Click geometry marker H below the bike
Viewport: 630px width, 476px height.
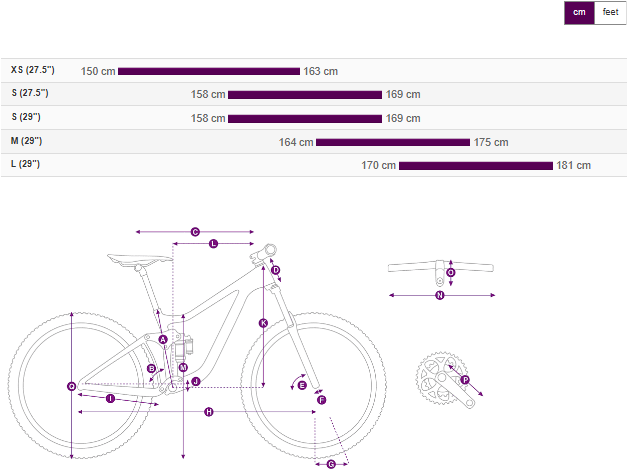209,412
